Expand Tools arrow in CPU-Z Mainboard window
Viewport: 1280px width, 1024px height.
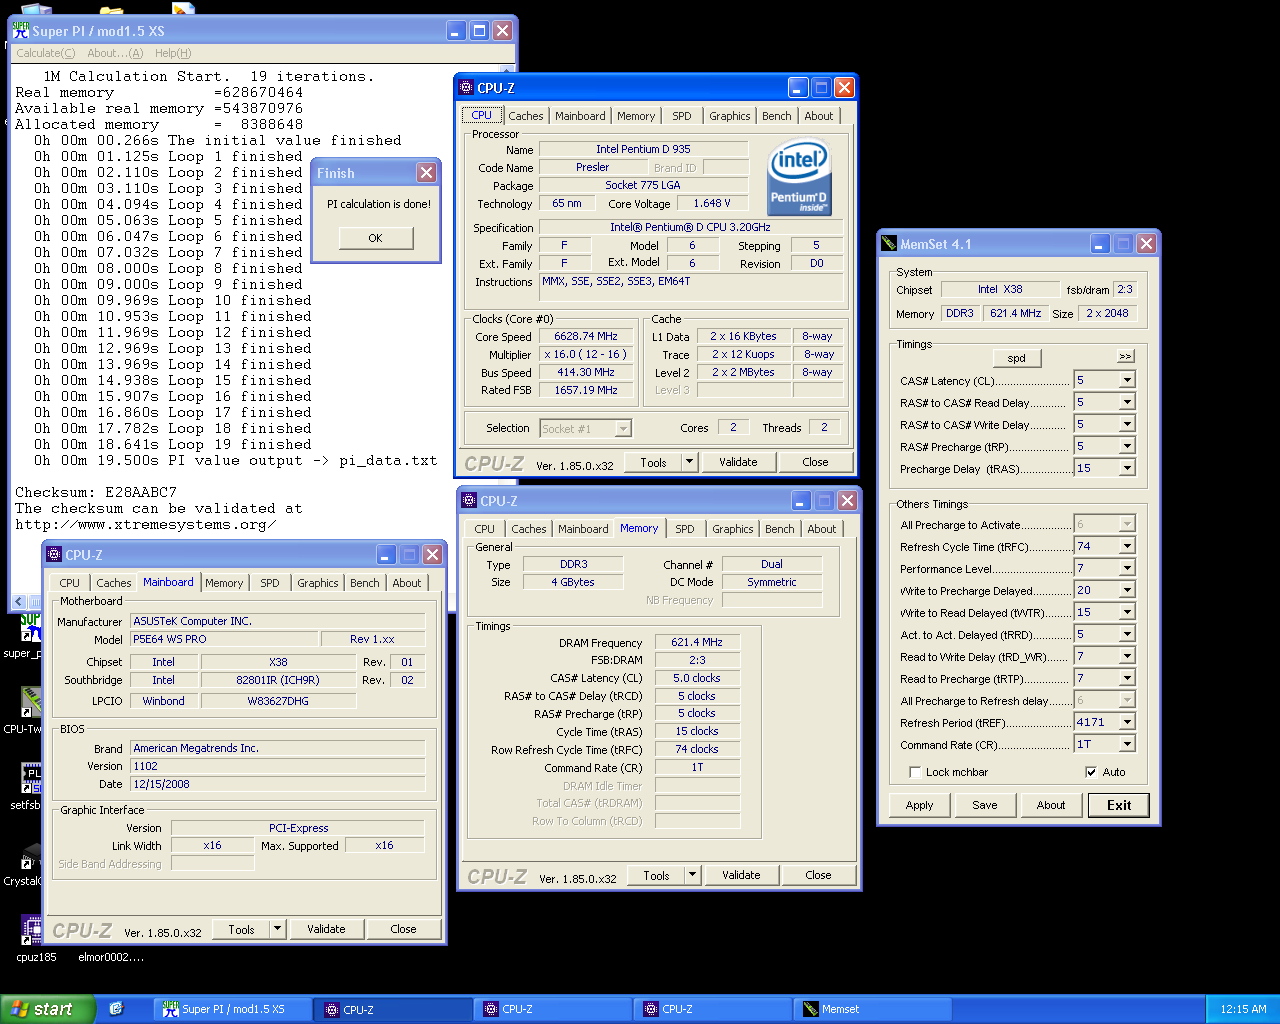[x=278, y=929]
